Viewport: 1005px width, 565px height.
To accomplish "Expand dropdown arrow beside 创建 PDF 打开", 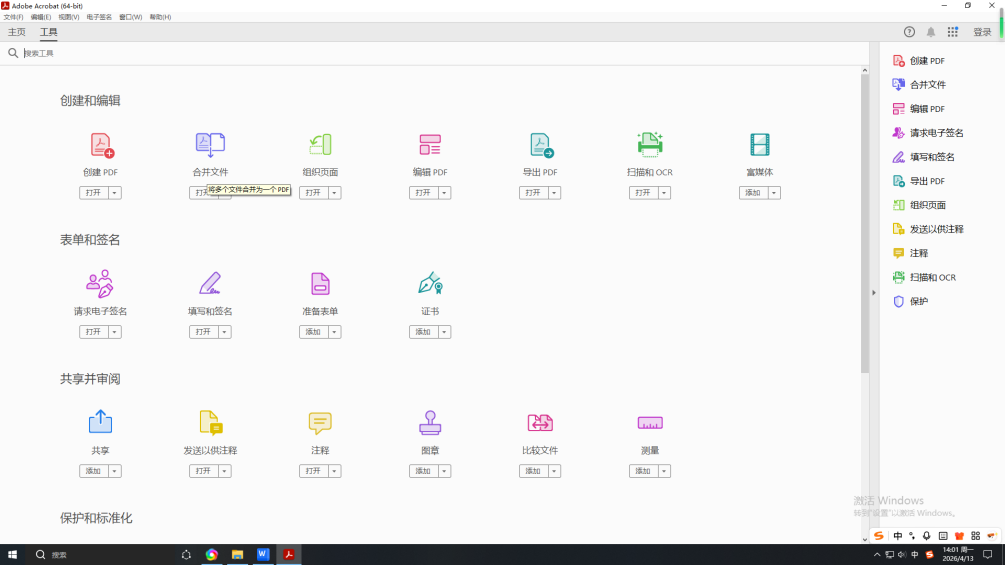I will (115, 193).
